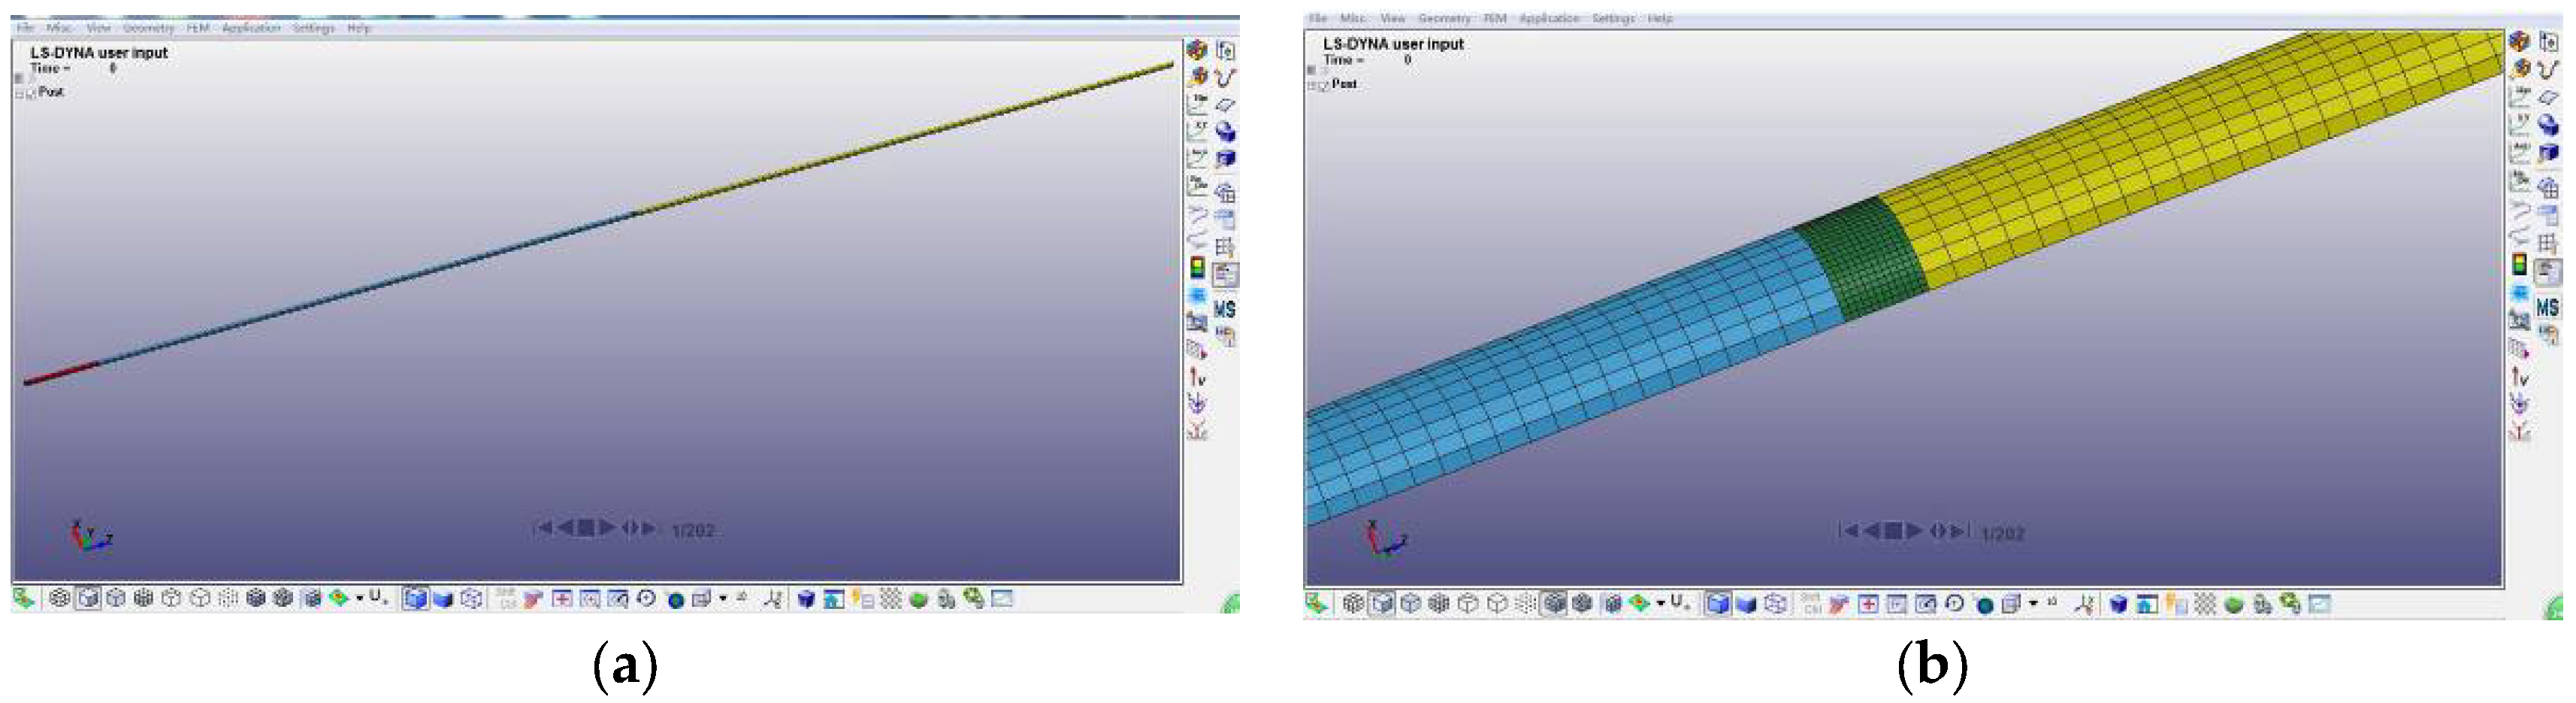Click the dotted grid icon in window (b) bottom toolbar
The width and height of the screenshot is (2576, 703).
(x=2205, y=604)
